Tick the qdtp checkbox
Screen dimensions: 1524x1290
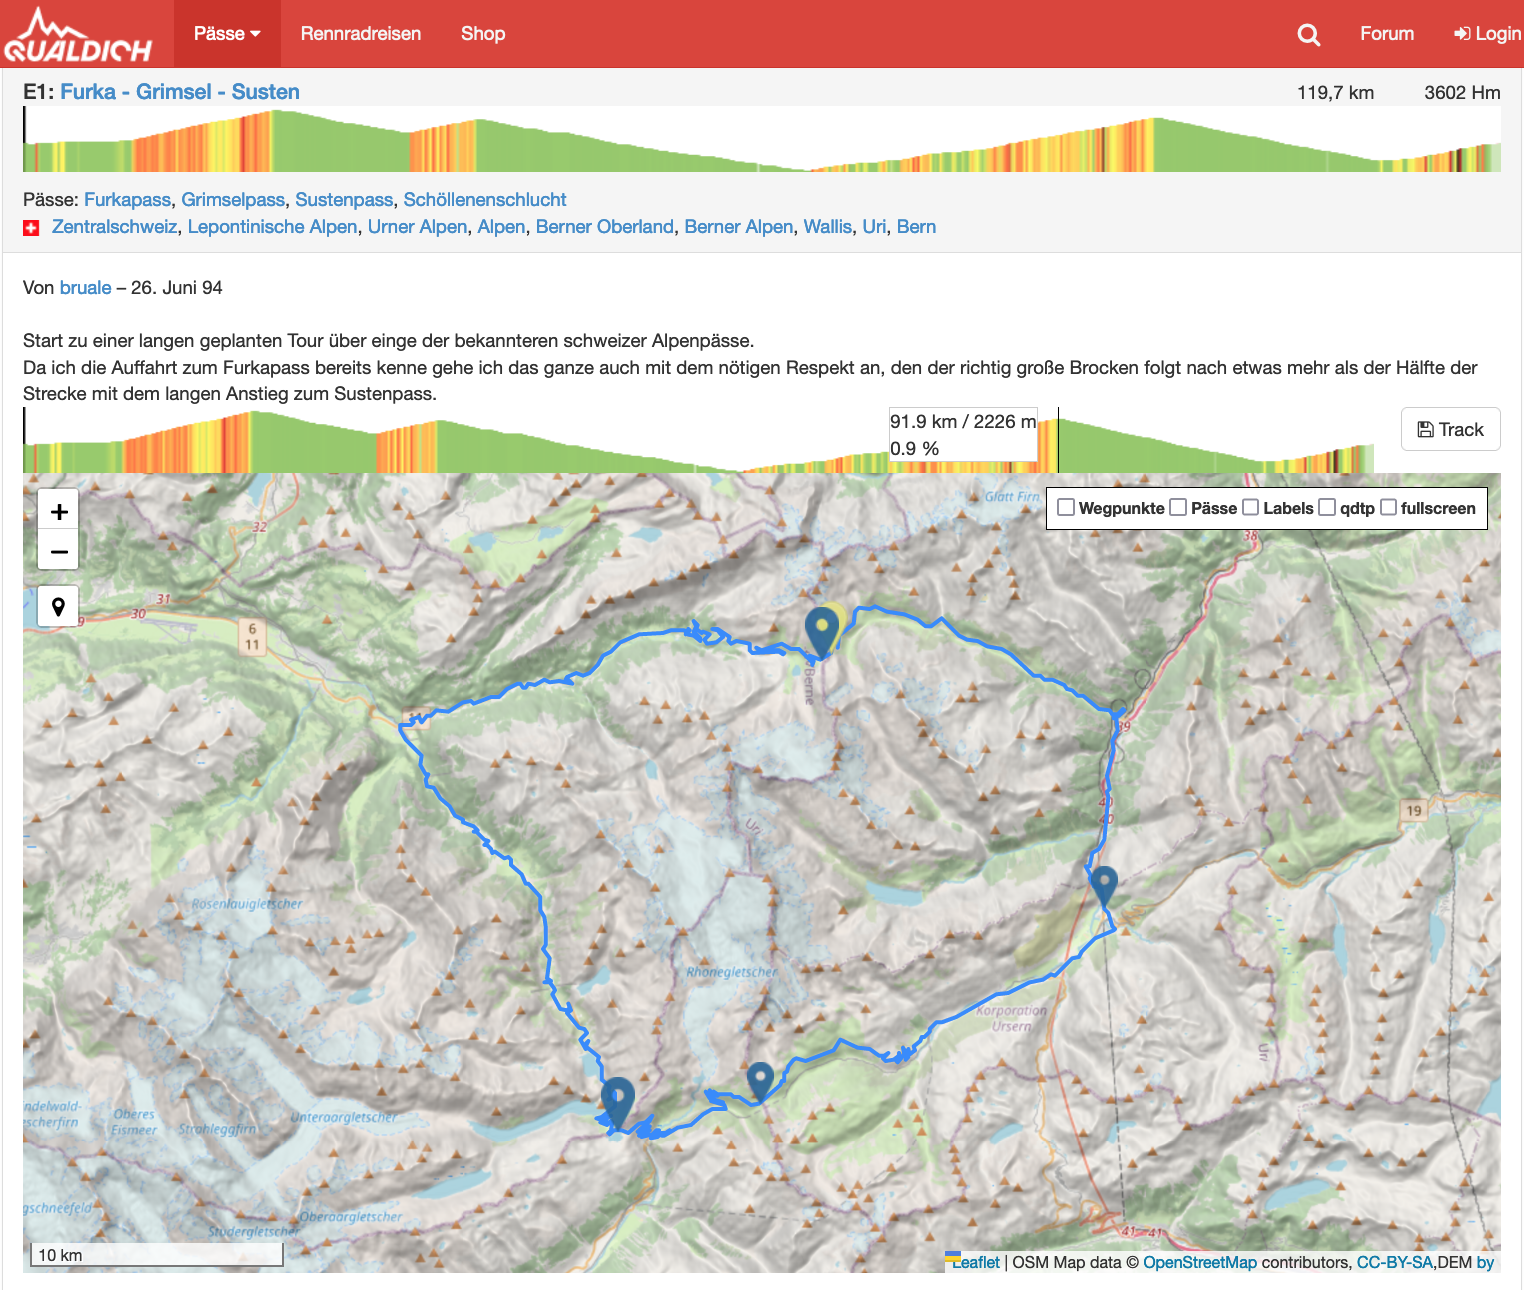click(x=1327, y=508)
